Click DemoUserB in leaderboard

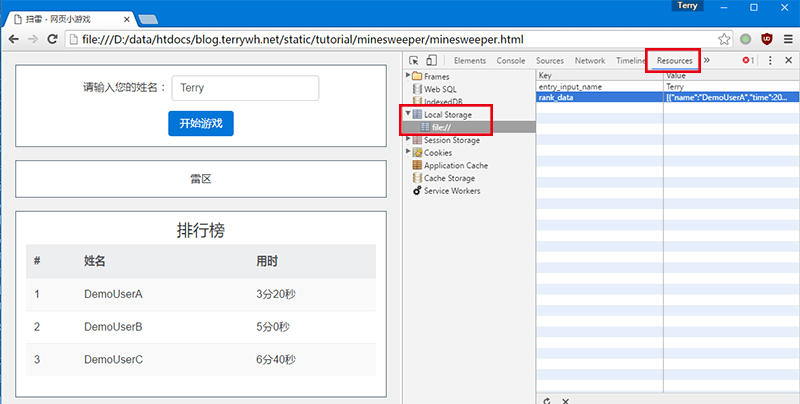pos(113,327)
